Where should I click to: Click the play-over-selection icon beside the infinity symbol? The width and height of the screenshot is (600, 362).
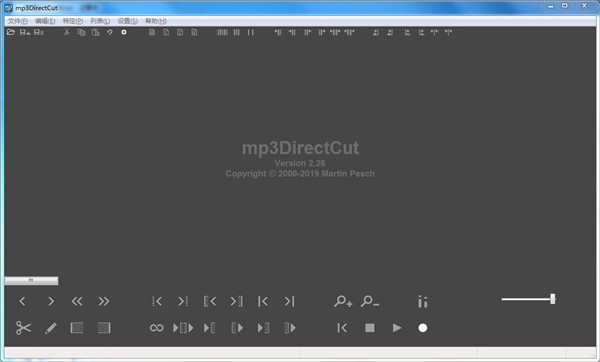pyautogui.click(x=183, y=328)
